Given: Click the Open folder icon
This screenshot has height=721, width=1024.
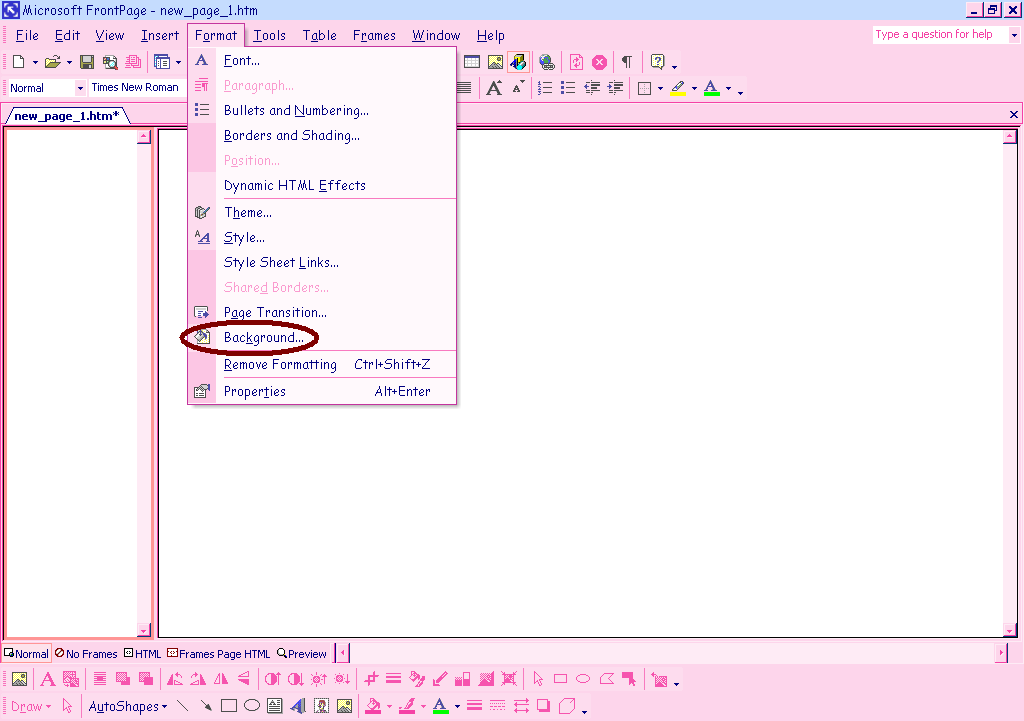Looking at the screenshot, I should point(52,62).
